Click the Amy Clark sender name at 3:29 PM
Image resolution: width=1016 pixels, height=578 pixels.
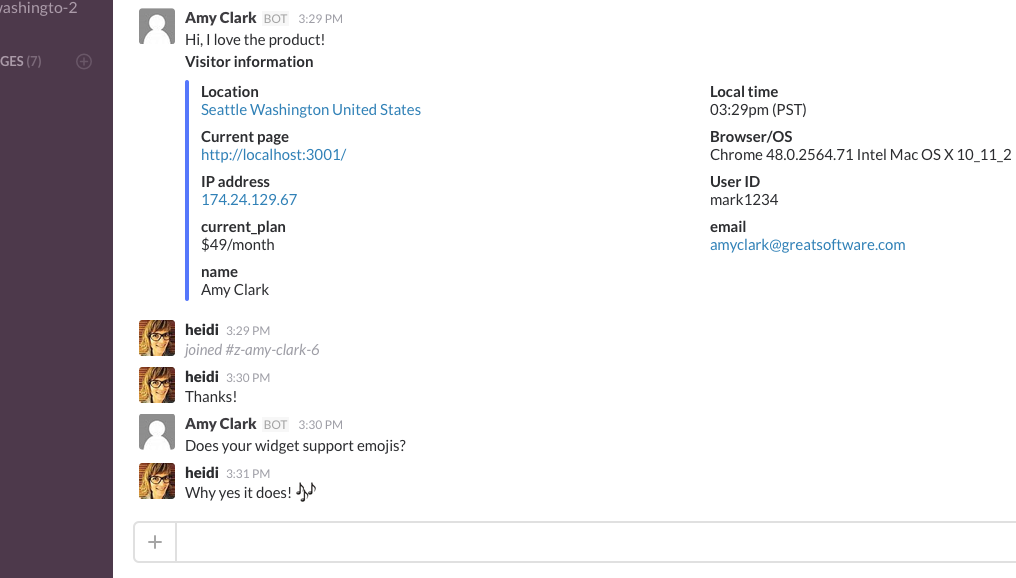220,18
